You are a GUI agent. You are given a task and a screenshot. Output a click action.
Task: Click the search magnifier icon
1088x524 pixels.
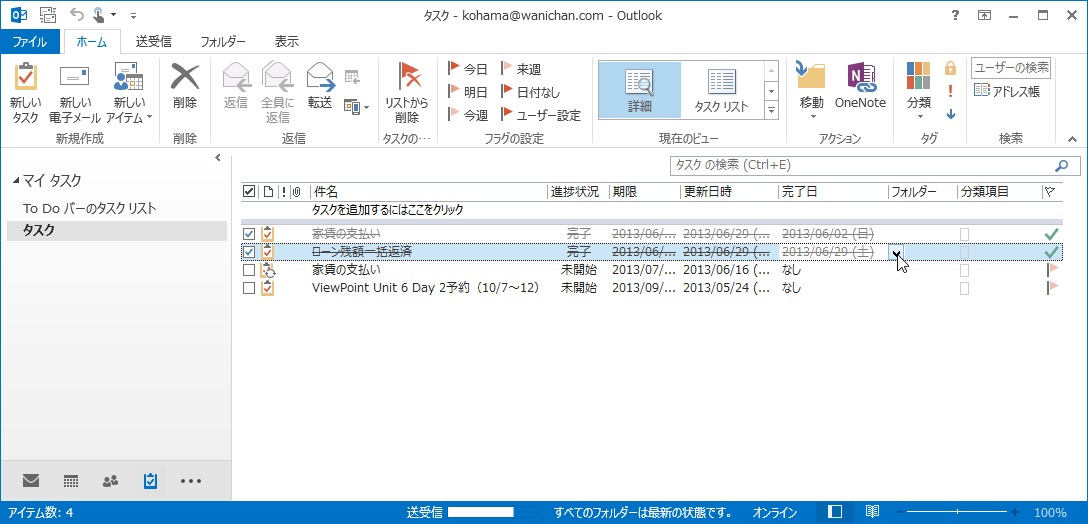(1062, 165)
